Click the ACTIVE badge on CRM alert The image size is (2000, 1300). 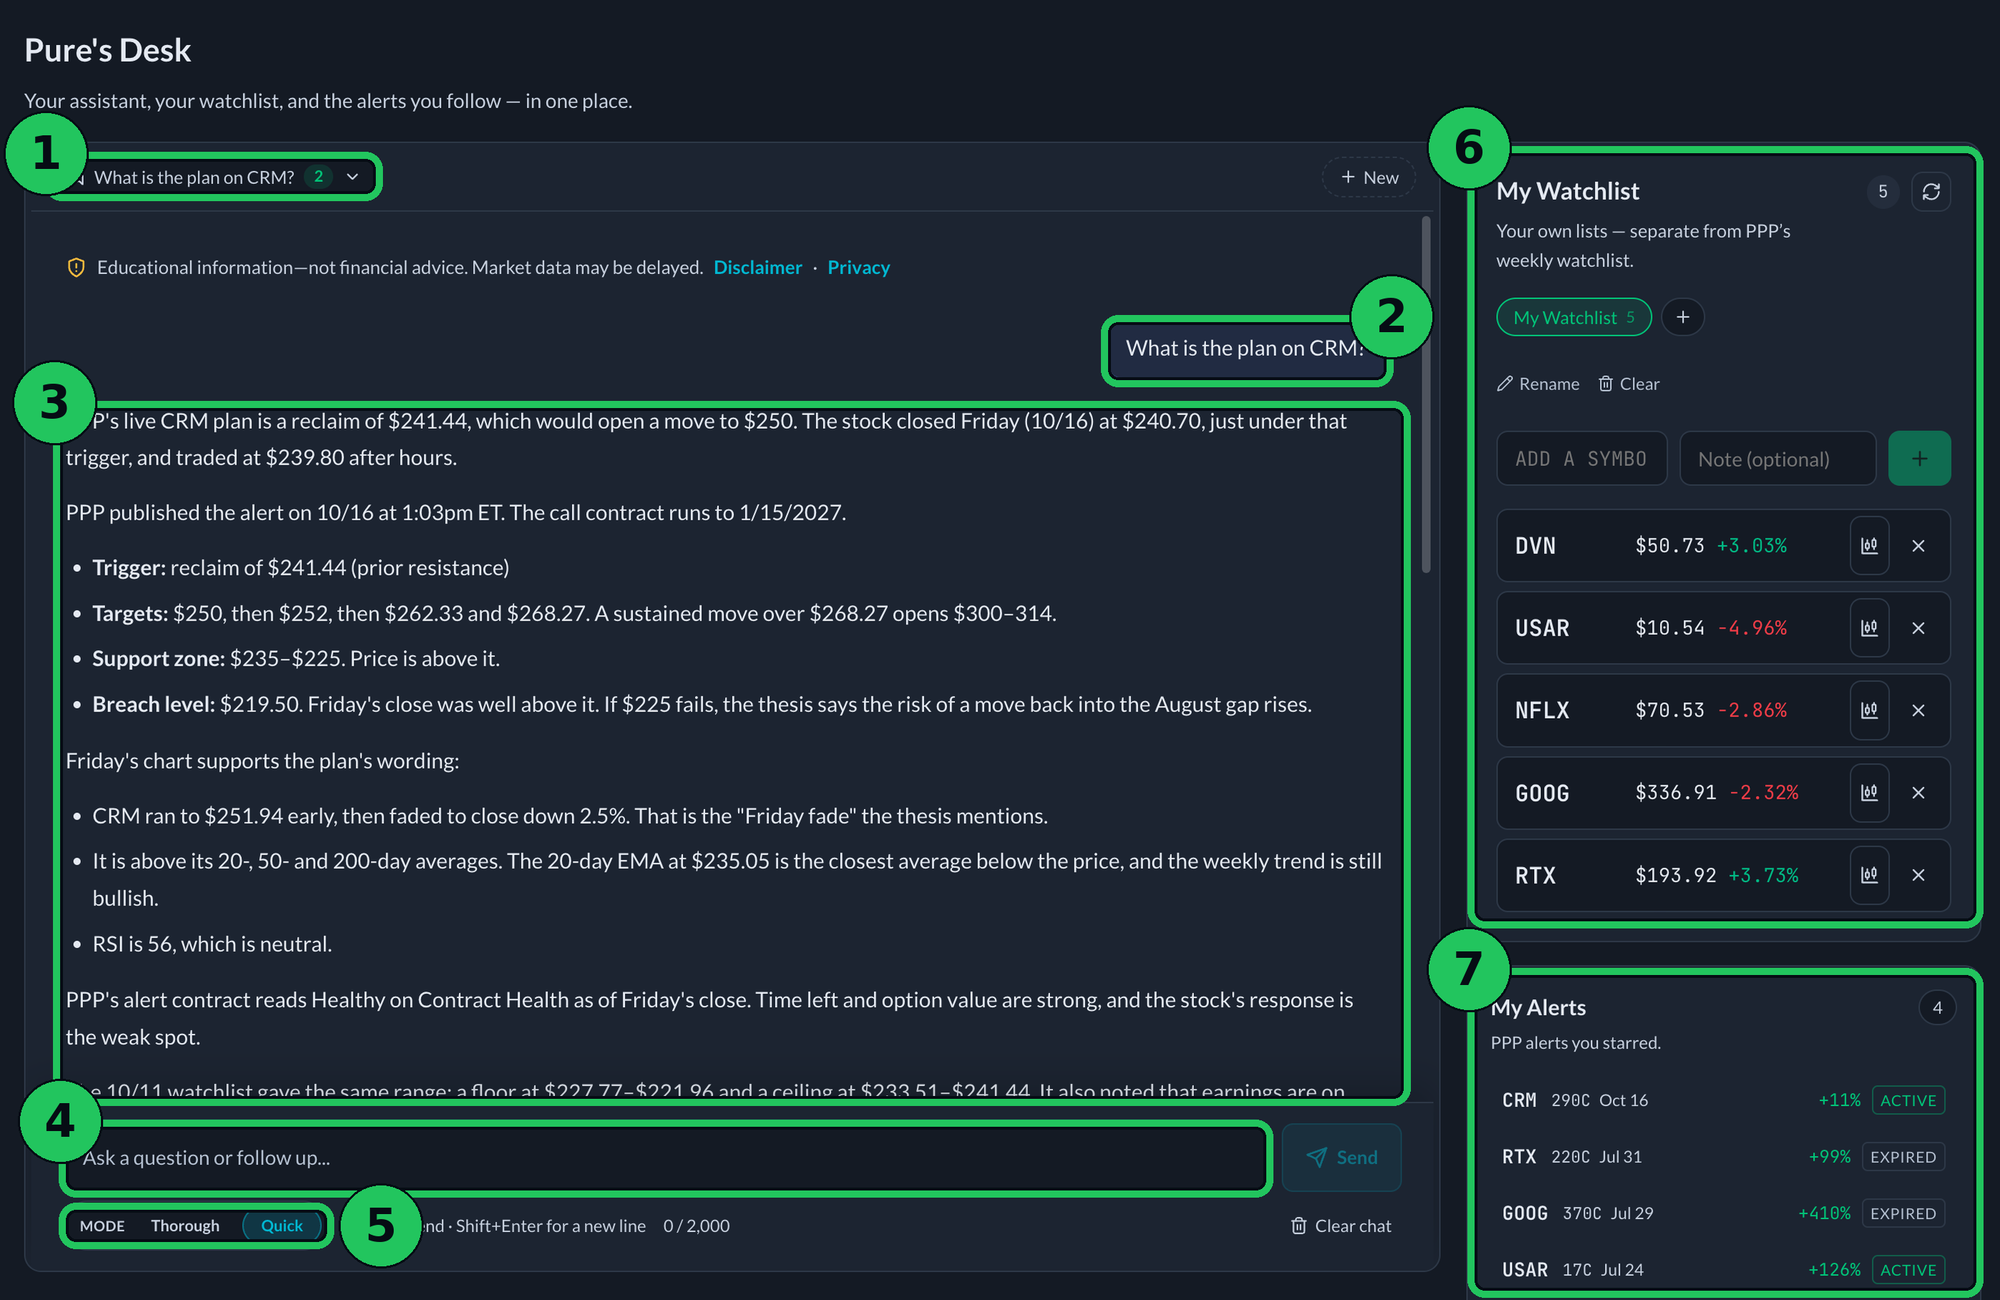point(1908,1100)
